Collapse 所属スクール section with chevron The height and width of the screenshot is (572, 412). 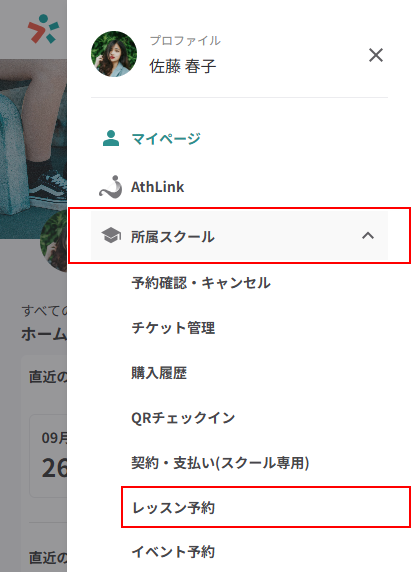tap(368, 236)
